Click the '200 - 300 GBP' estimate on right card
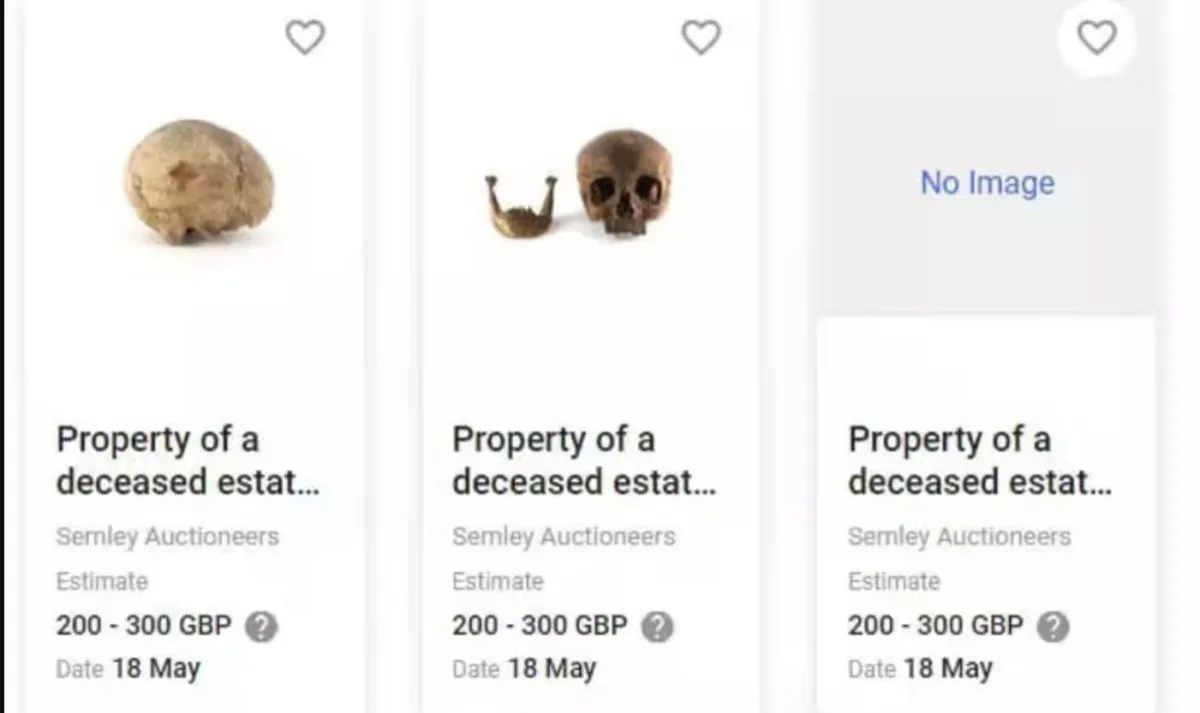Screen dimensions: 1200x713 click(x=935, y=626)
